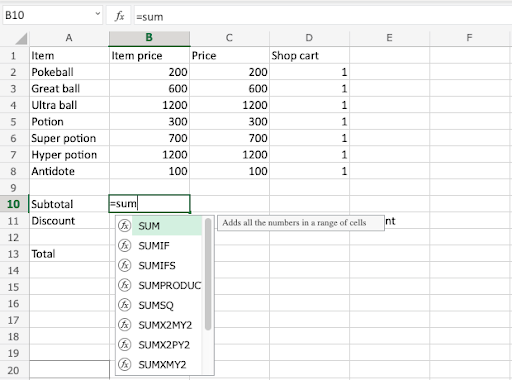Click the fx icon beside SUMIFS
The image size is (512, 380).
(x=124, y=265)
